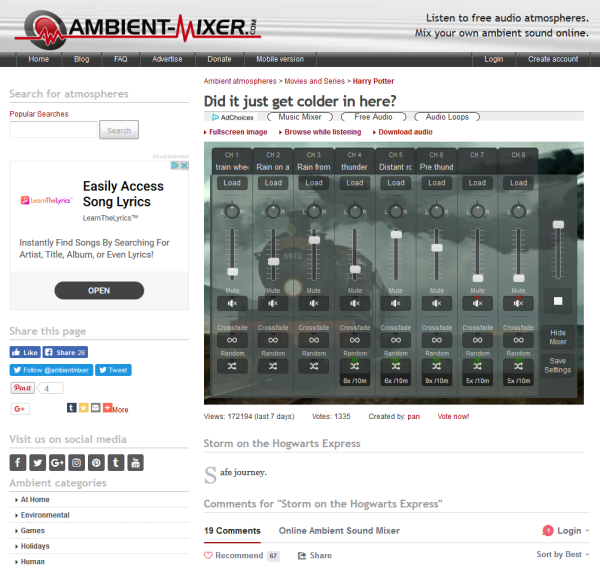Disable random shuffle on CH 4
The width and height of the screenshot is (600, 566).
click(355, 366)
